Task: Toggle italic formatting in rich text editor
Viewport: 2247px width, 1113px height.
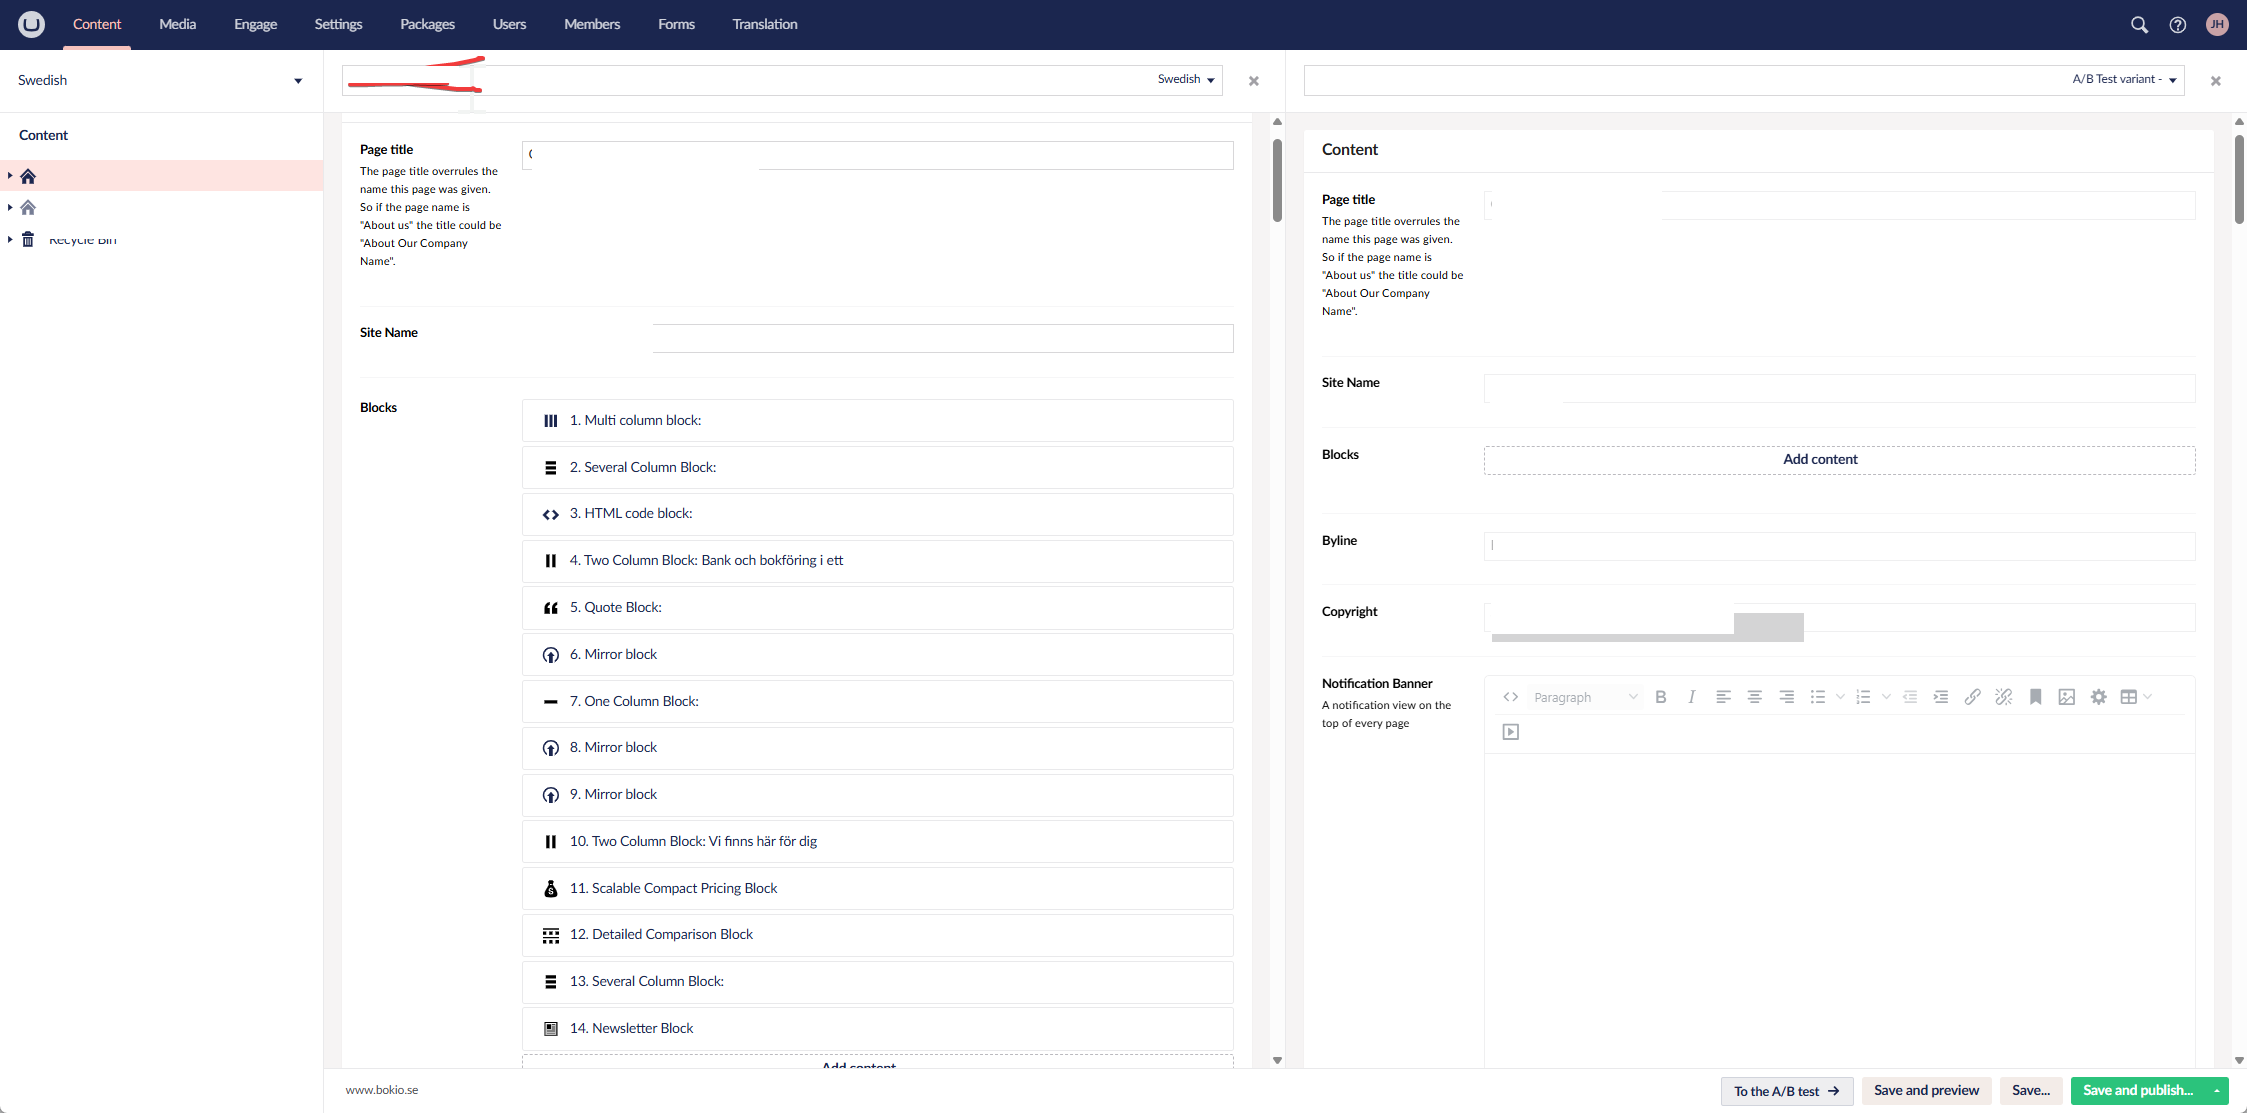Action: pyautogui.click(x=1691, y=697)
